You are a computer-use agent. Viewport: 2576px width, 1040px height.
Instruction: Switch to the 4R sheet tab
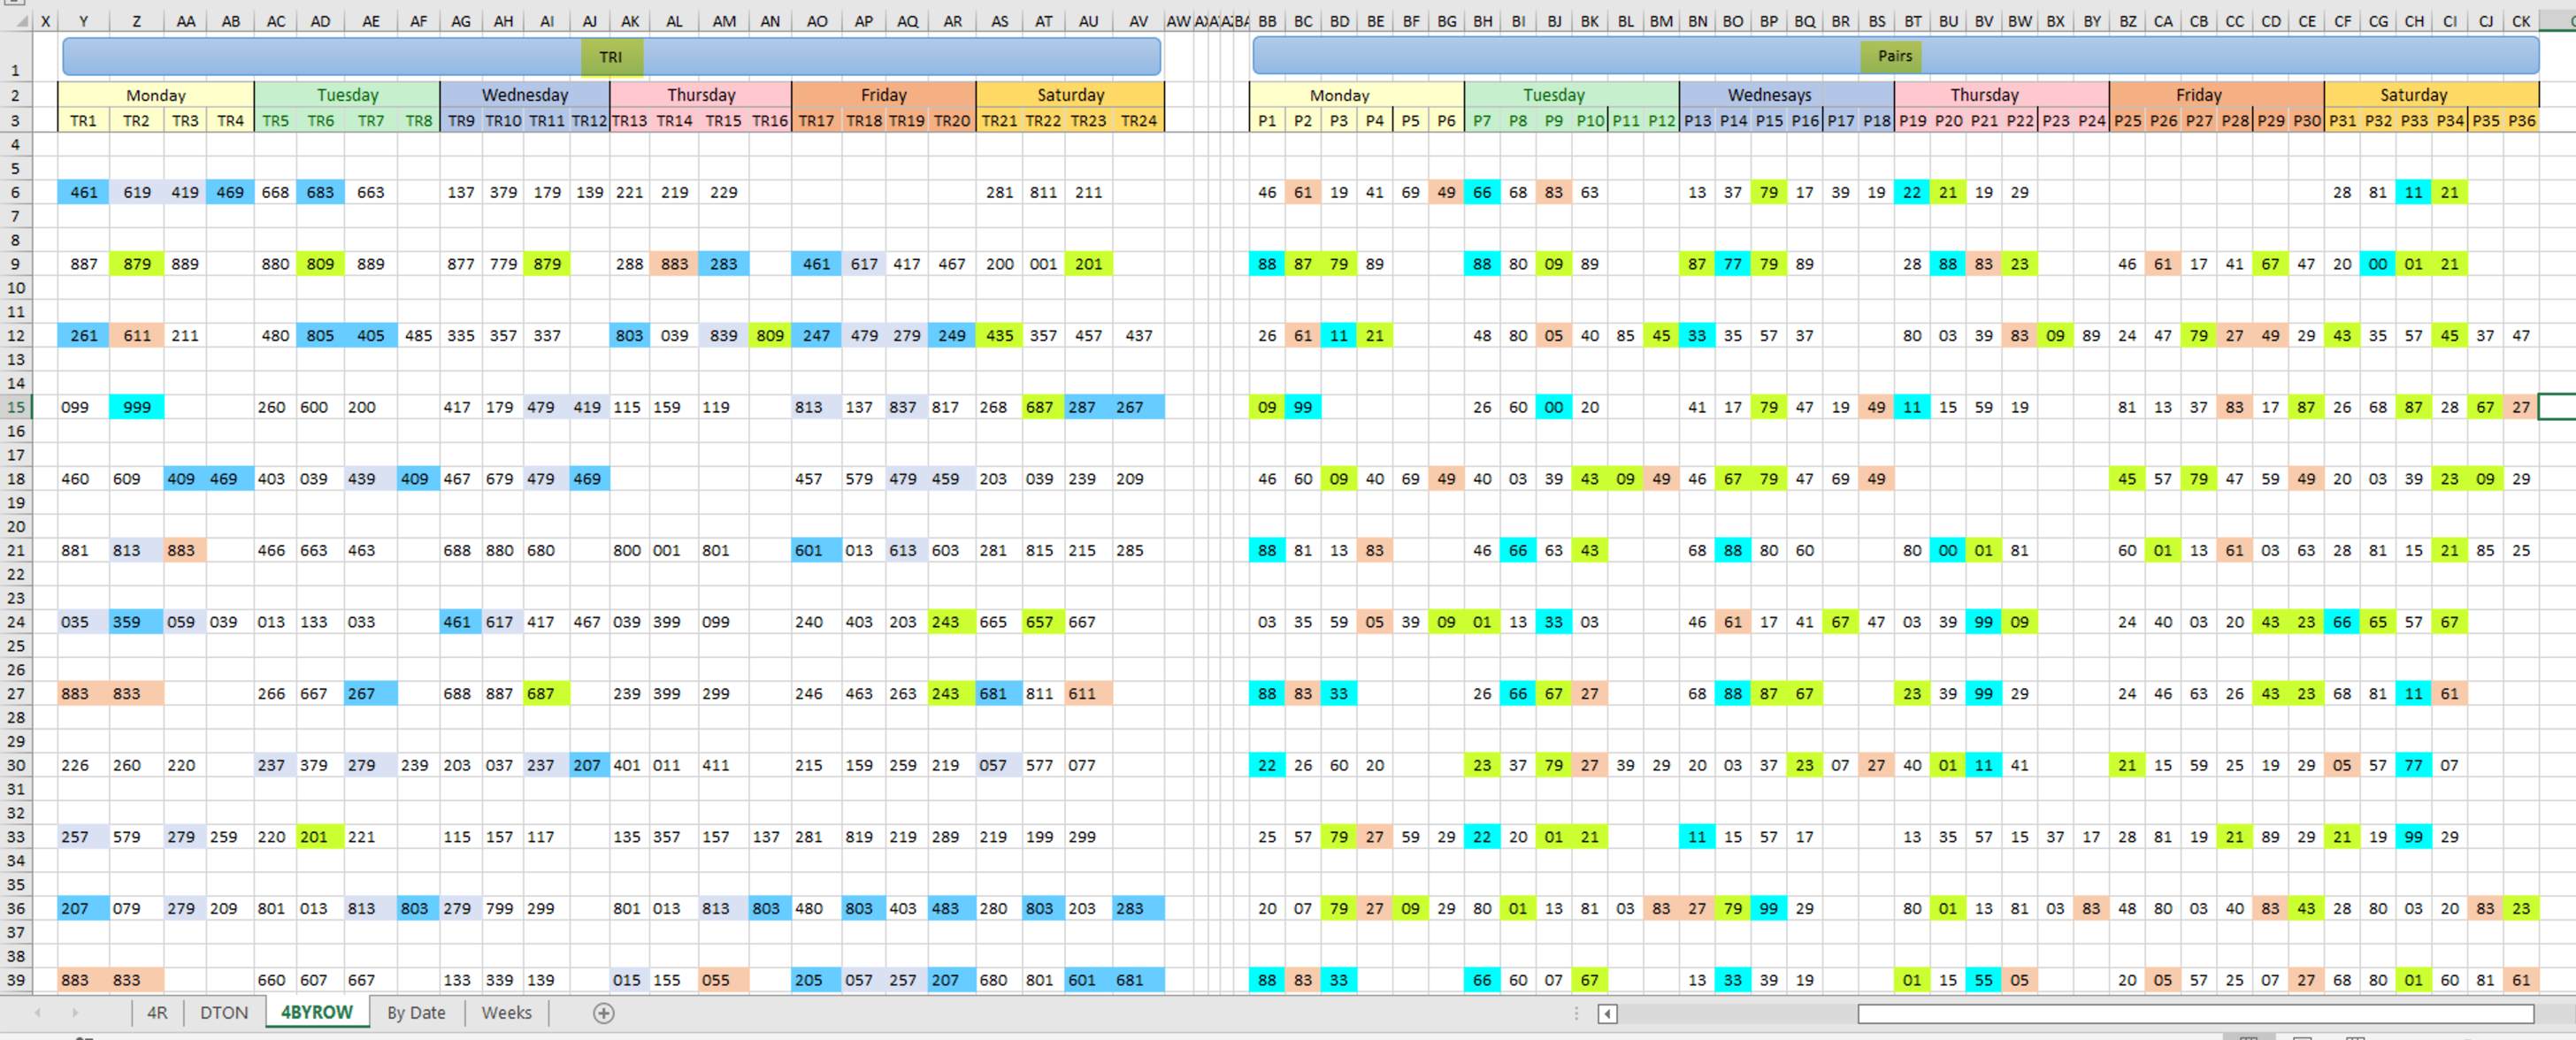[x=157, y=1013]
